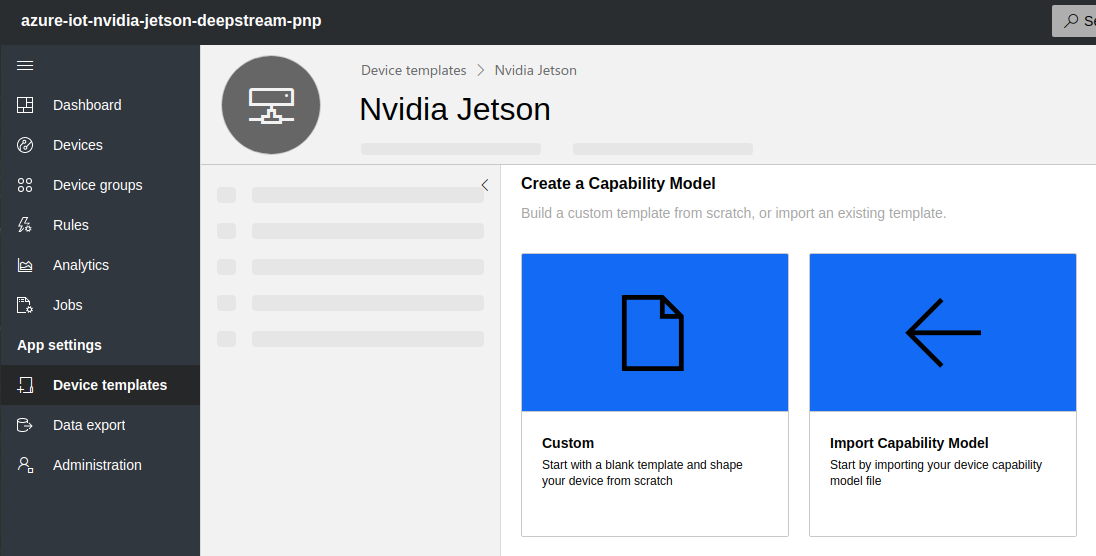The image size is (1096, 556).
Task: Go to Device groups
Action: (x=100, y=185)
